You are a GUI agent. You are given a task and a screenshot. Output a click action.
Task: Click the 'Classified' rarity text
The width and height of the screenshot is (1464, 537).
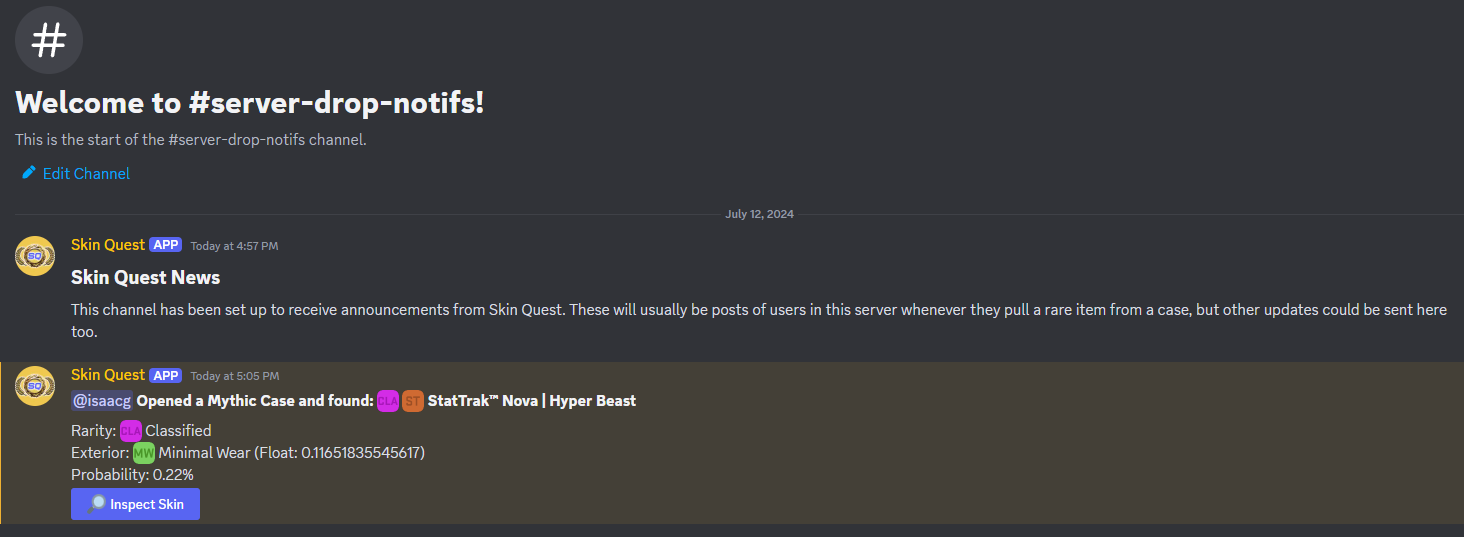click(179, 431)
